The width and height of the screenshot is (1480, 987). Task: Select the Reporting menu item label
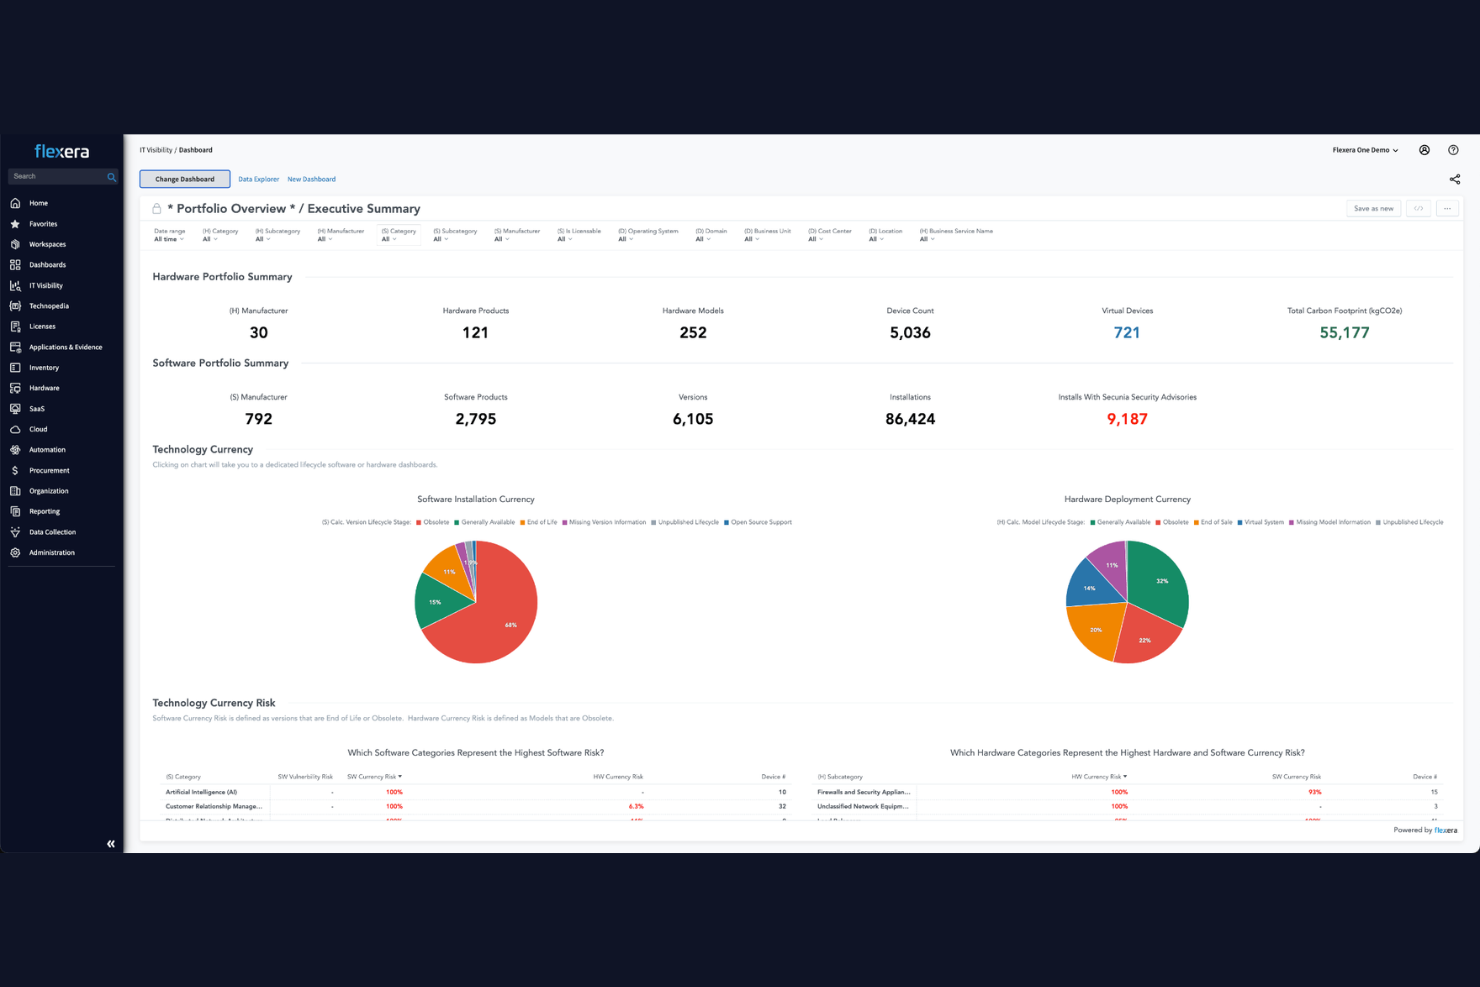pos(44,511)
